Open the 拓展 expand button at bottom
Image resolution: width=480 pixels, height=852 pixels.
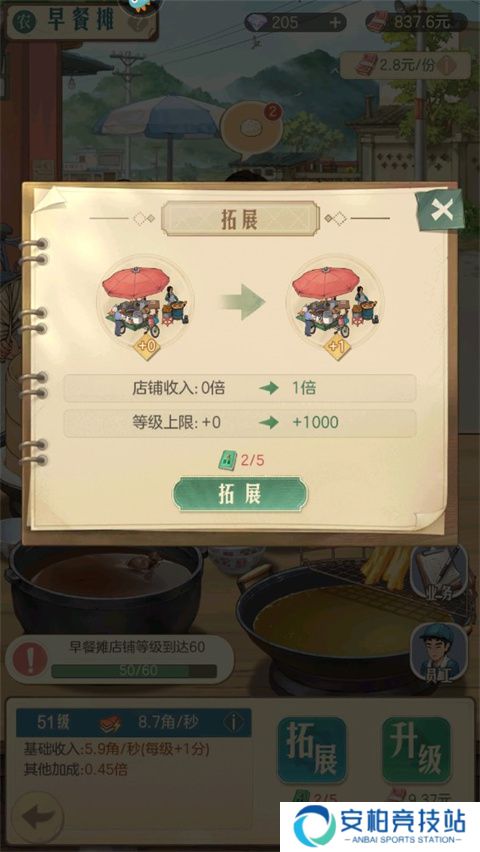point(312,750)
